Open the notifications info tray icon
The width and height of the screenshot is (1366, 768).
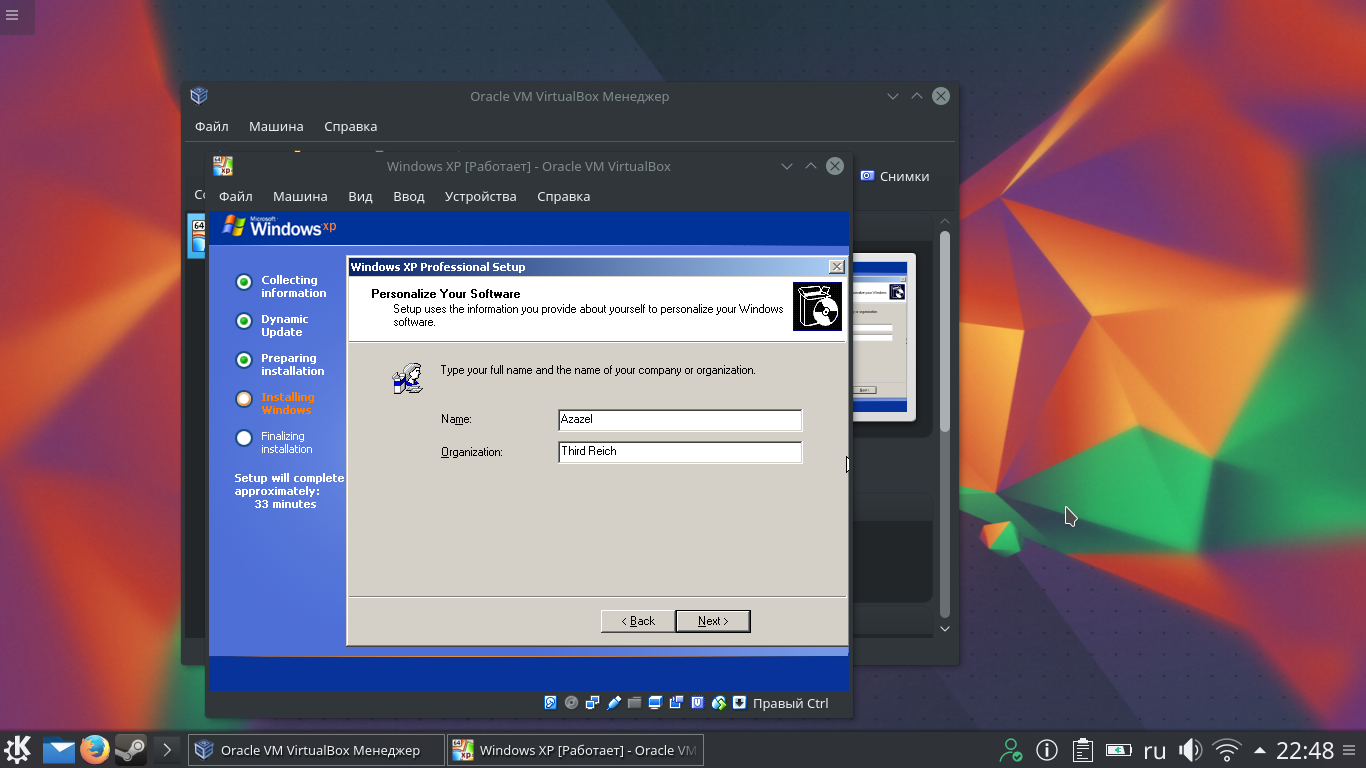click(x=1046, y=749)
